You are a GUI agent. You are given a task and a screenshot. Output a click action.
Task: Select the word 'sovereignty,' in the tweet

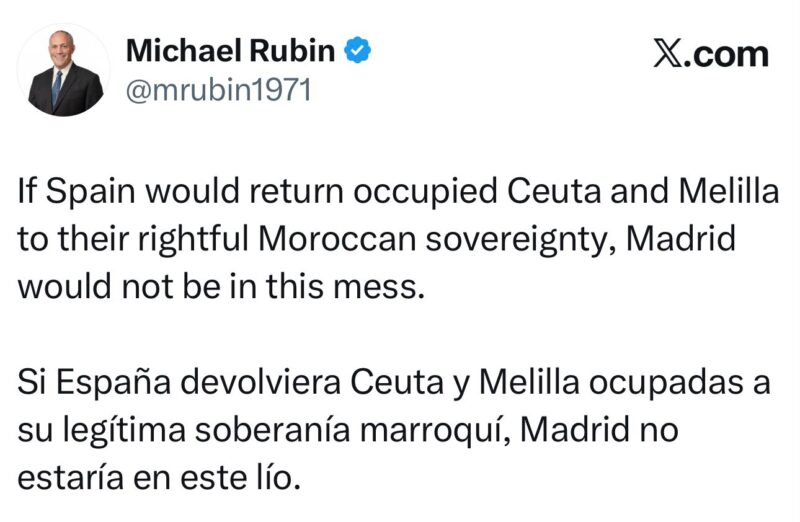point(521,239)
